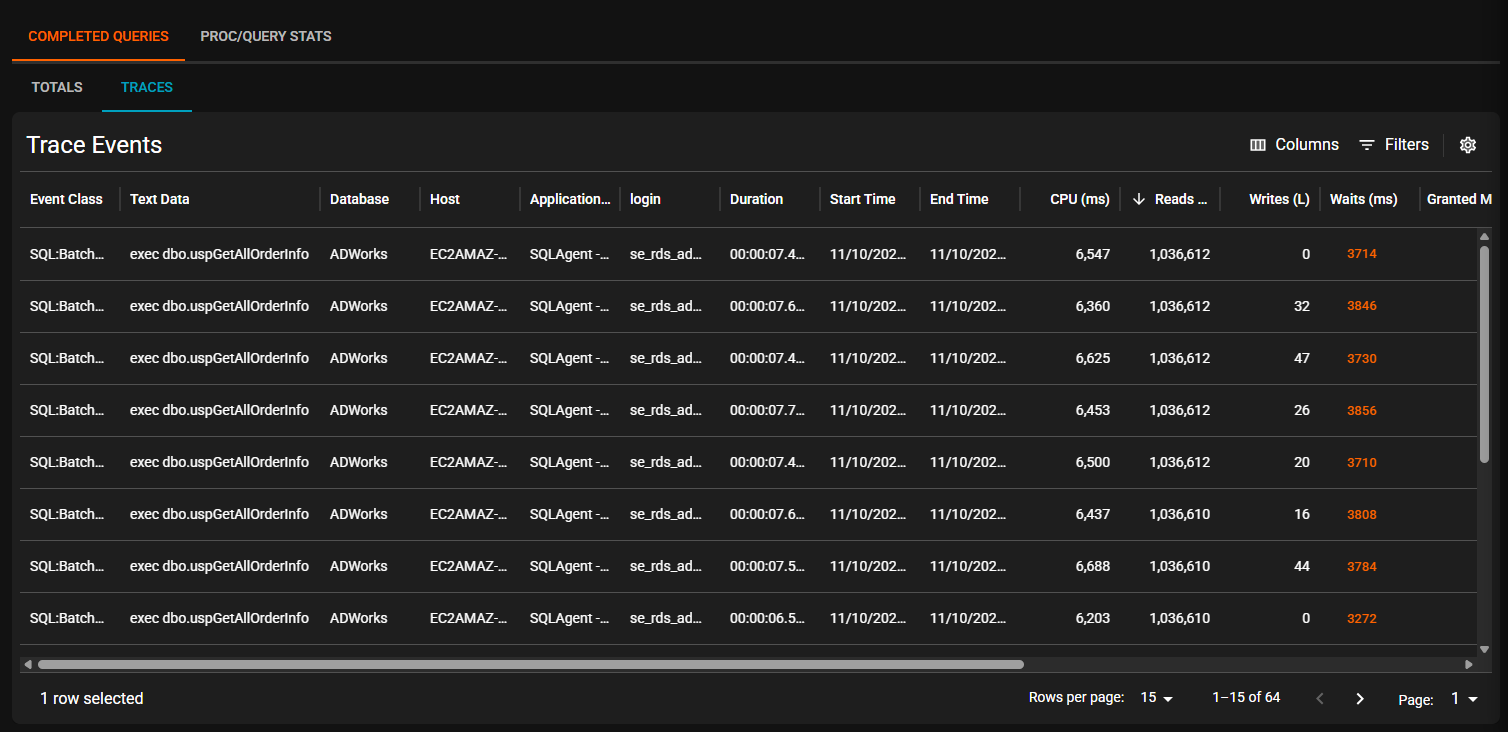The width and height of the screenshot is (1508, 732).
Task: Click the Columns chooser icon
Action: point(1258,145)
